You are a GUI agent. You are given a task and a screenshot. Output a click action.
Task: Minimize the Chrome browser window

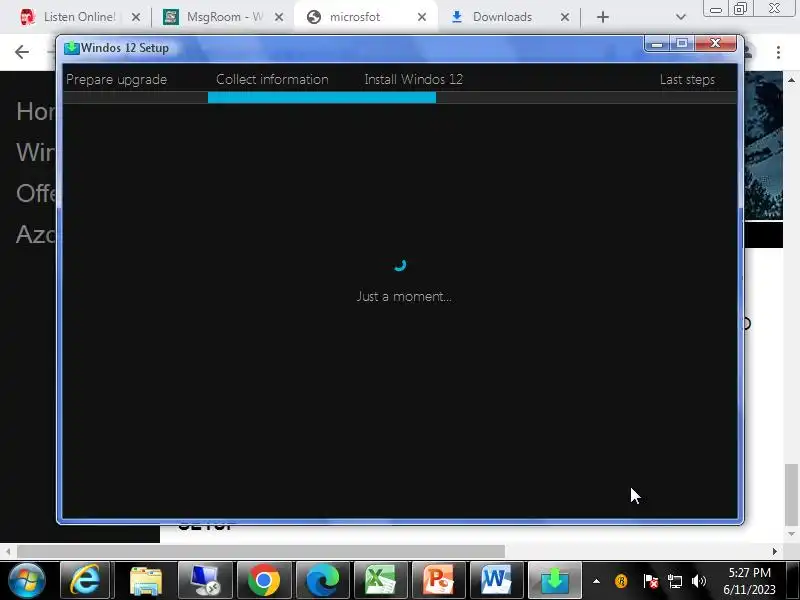(716, 9)
